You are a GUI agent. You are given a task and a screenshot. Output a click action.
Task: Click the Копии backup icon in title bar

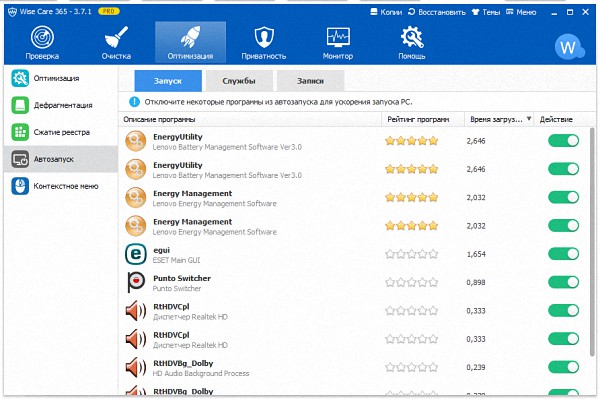374,12
